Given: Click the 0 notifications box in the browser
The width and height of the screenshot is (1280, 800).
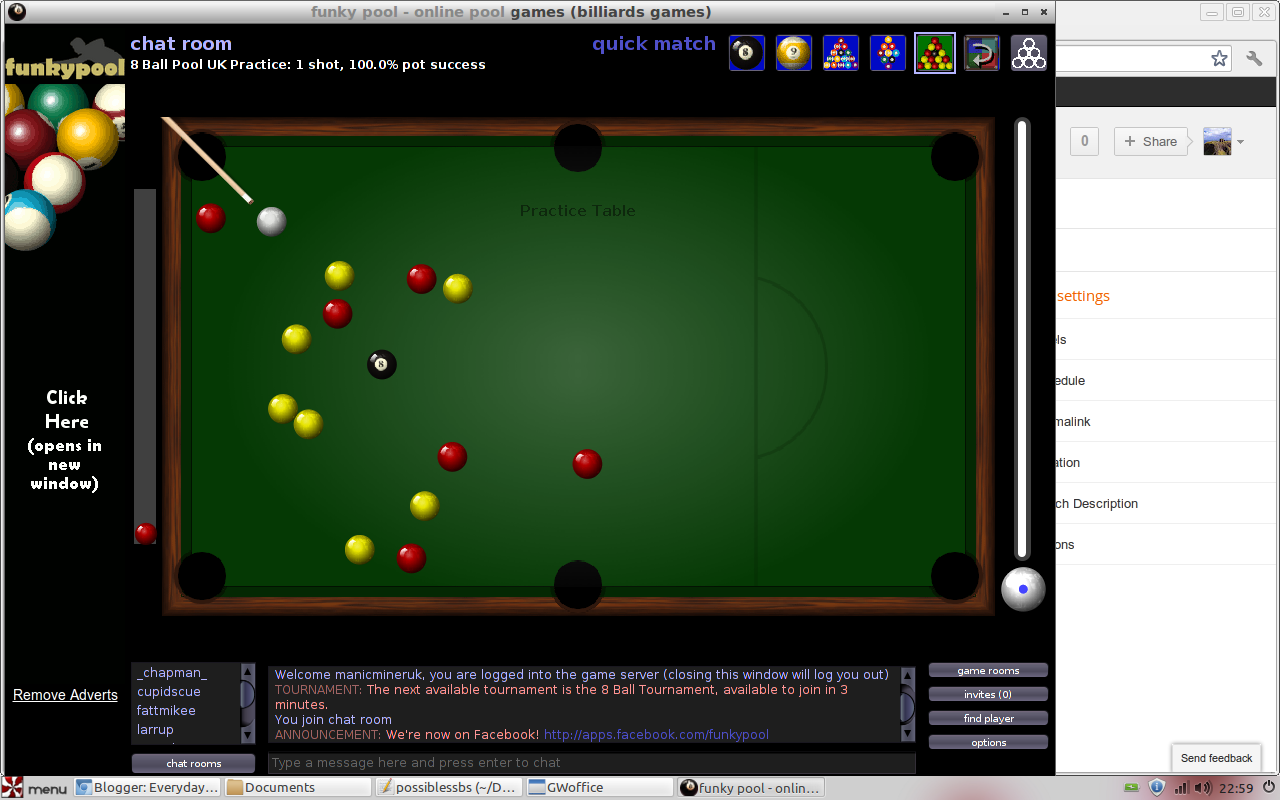Looking at the screenshot, I should coord(1085,141).
